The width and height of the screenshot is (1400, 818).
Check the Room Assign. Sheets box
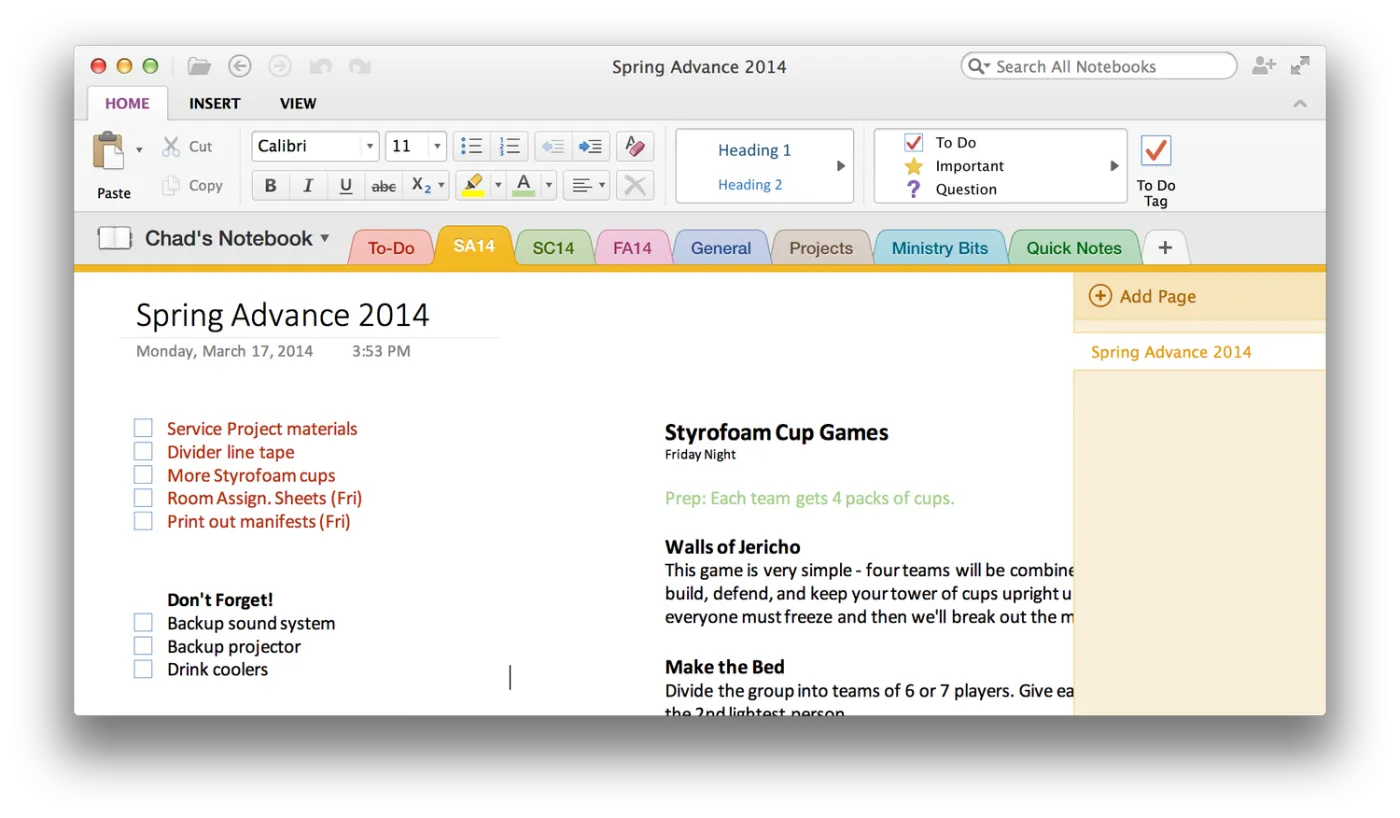pyautogui.click(x=143, y=498)
